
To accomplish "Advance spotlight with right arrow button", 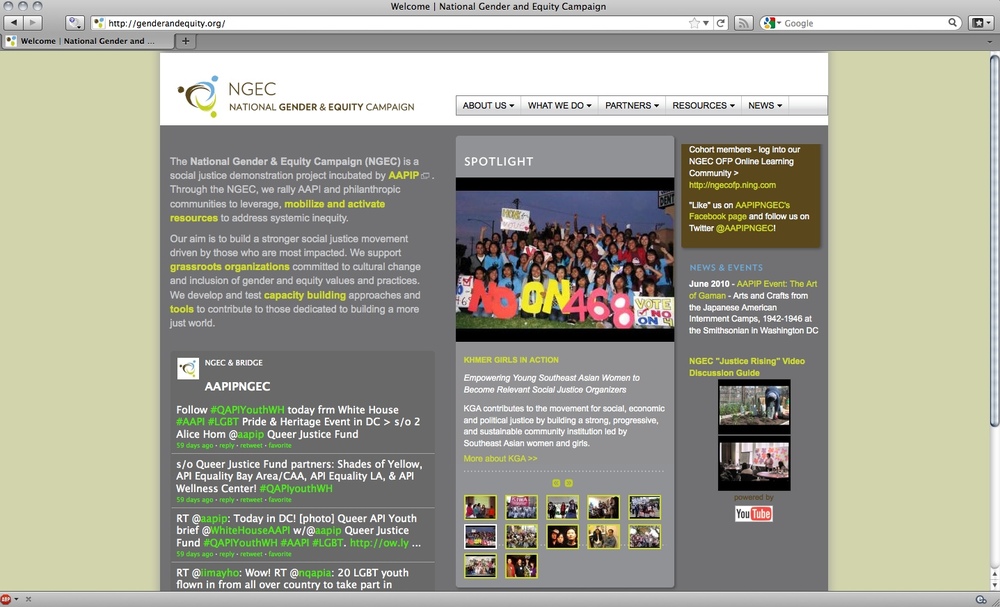I will point(569,483).
